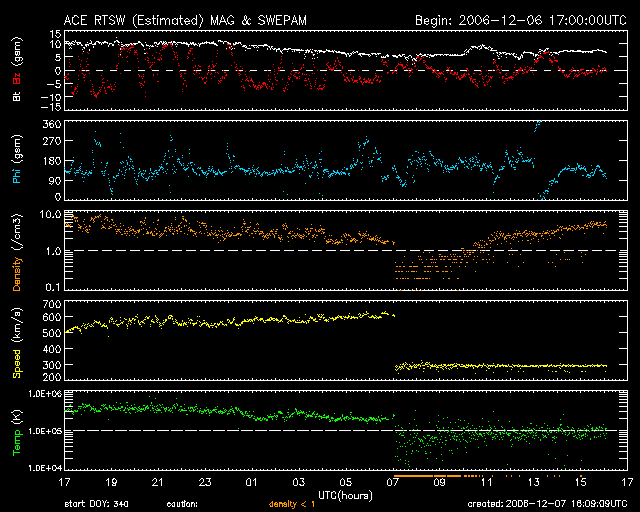Screen dimensions: 640x512
Task: Select the Begin timestamp at top right
Action: [519, 20]
